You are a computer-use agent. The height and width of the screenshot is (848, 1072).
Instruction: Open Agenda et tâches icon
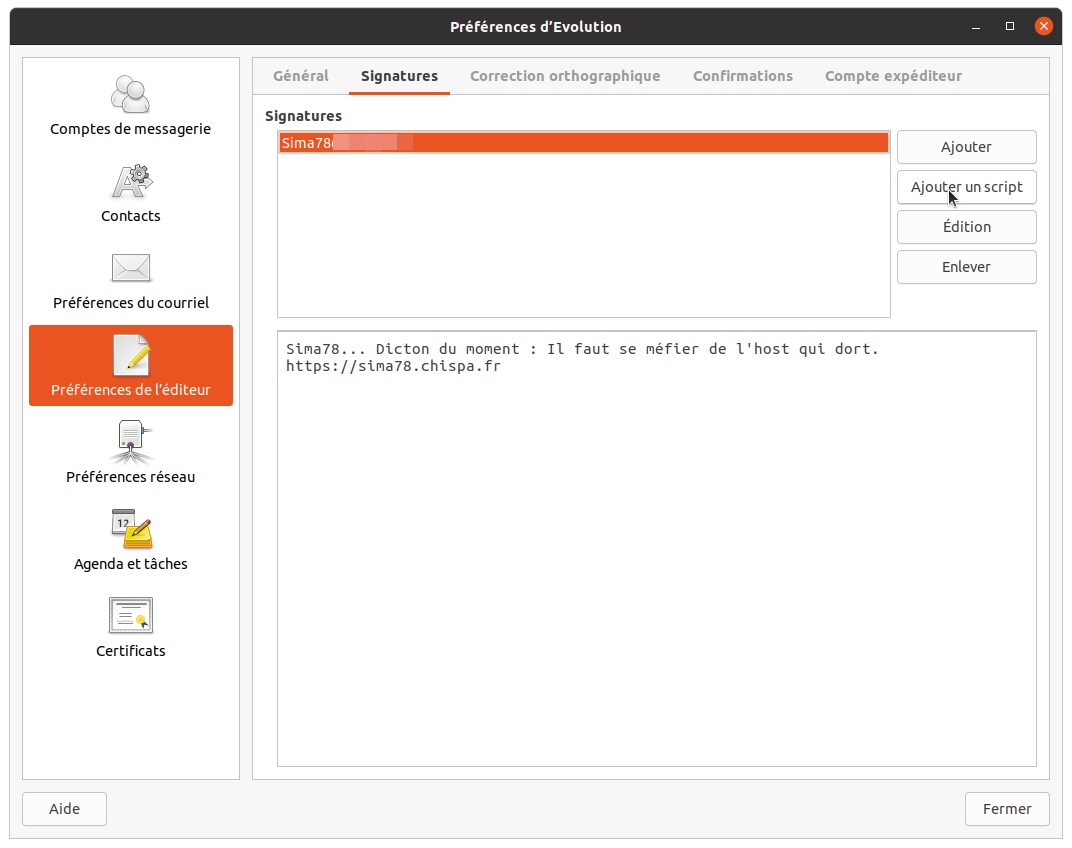coord(130,529)
